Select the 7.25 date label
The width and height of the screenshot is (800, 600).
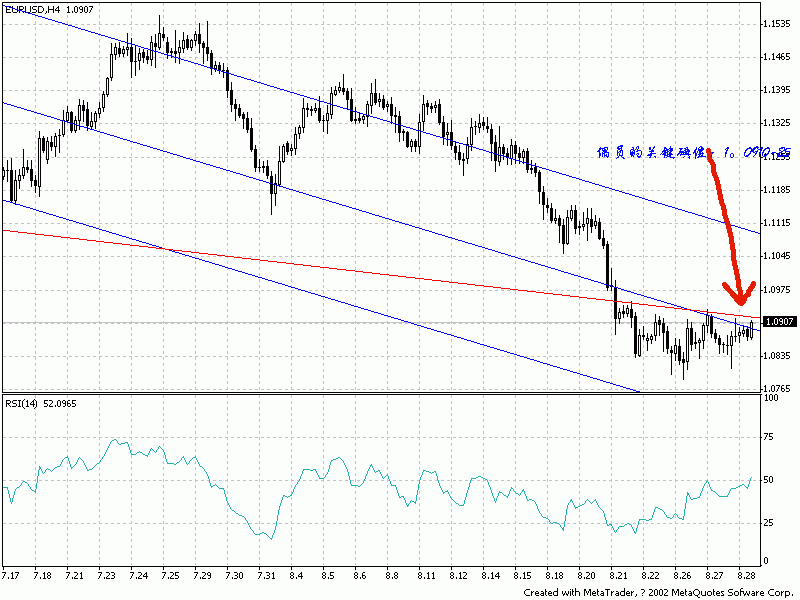click(x=170, y=576)
